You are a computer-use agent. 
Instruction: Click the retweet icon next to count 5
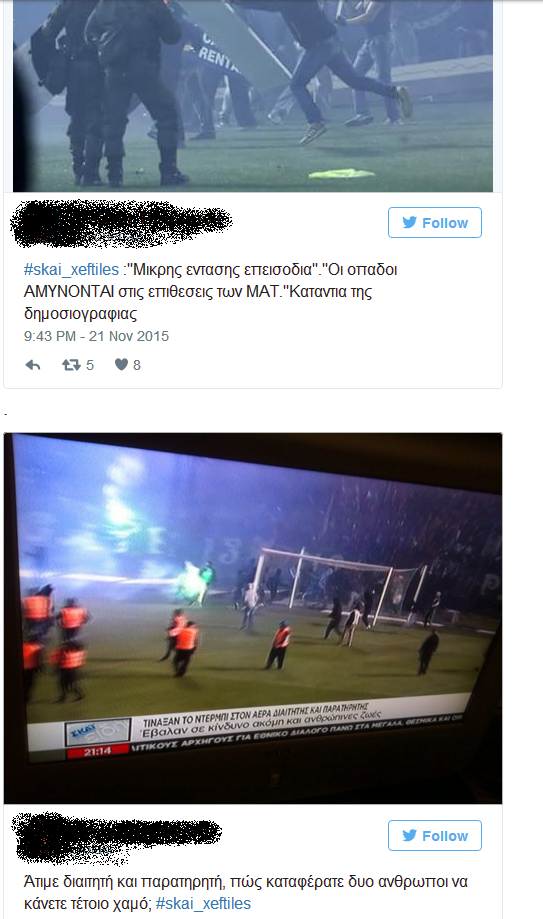pos(71,365)
